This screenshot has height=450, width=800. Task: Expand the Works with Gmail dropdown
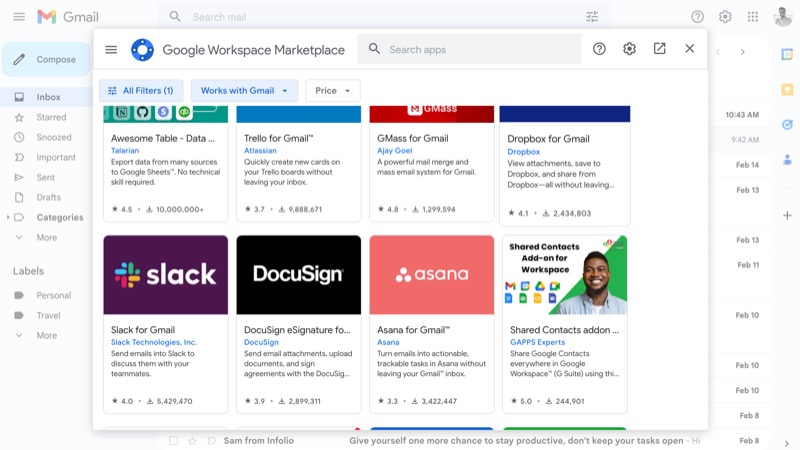click(244, 91)
